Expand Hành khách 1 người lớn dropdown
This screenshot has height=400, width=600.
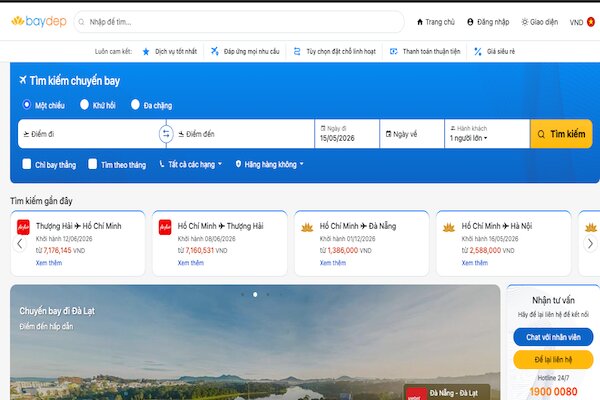(487, 134)
